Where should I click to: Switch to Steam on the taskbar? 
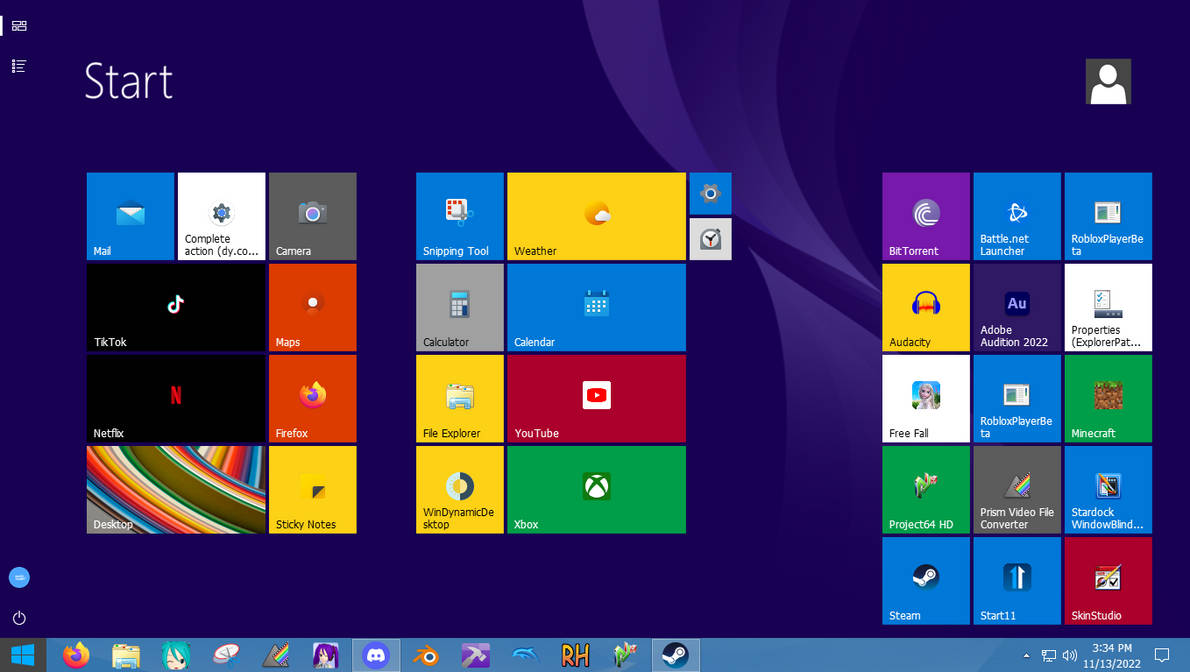(x=675, y=655)
